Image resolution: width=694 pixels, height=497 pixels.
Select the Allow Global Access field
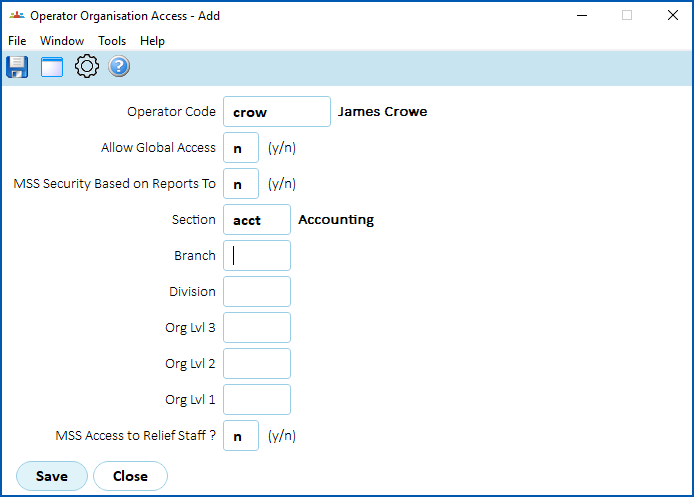pos(241,147)
